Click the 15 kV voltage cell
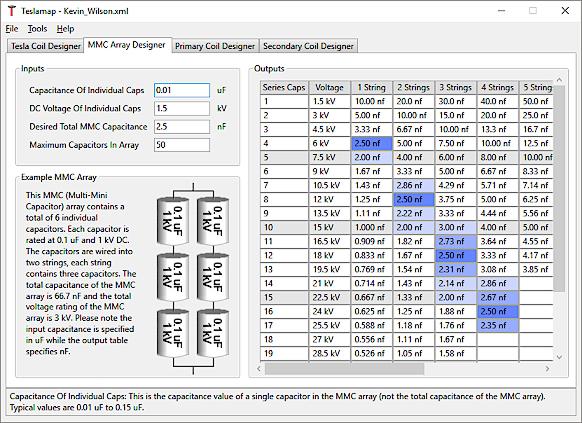The image size is (582, 423). point(329,227)
